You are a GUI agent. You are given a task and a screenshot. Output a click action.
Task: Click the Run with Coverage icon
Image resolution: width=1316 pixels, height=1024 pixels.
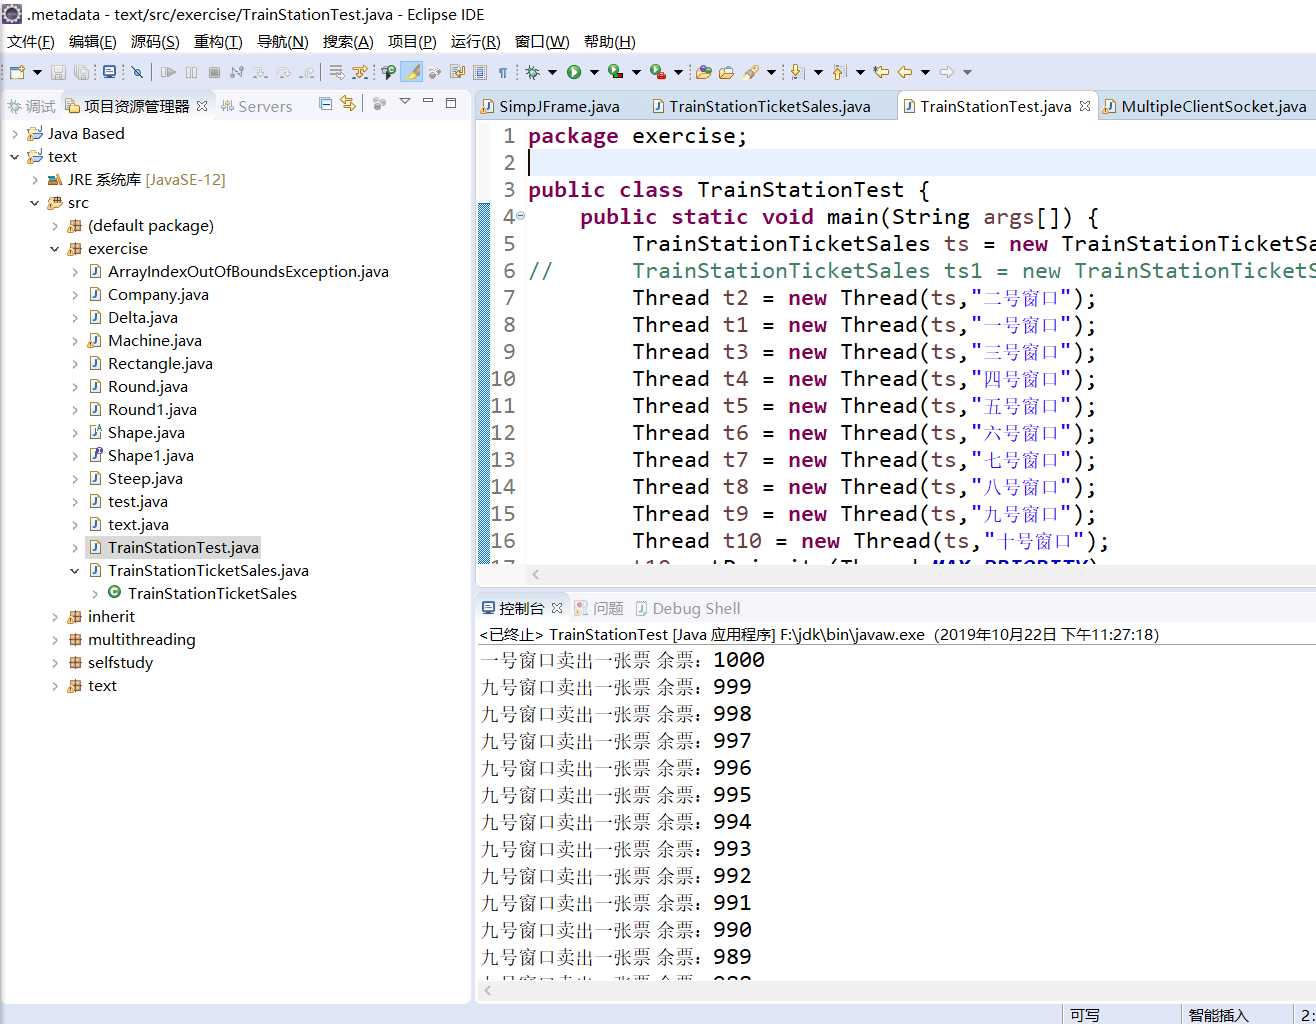click(x=616, y=72)
